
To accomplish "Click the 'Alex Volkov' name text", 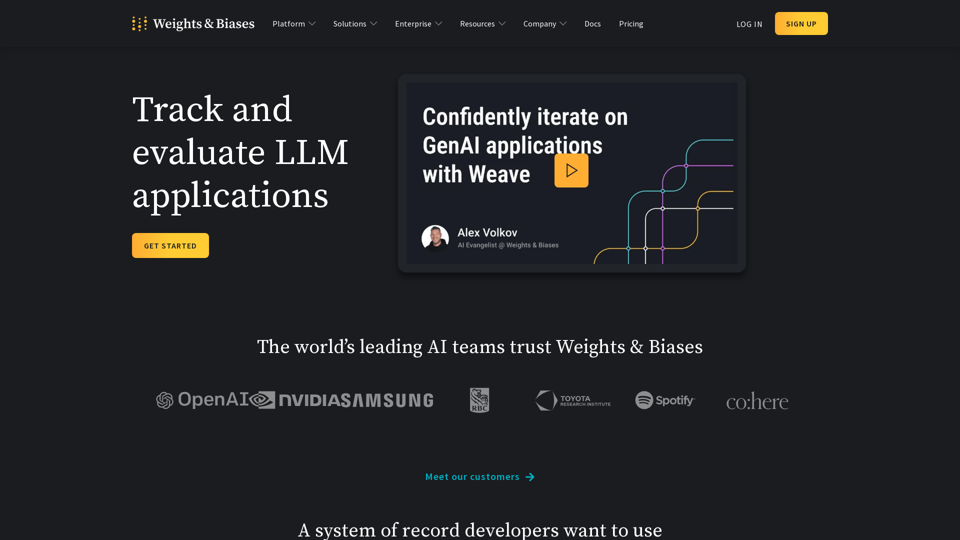I will click(x=487, y=233).
